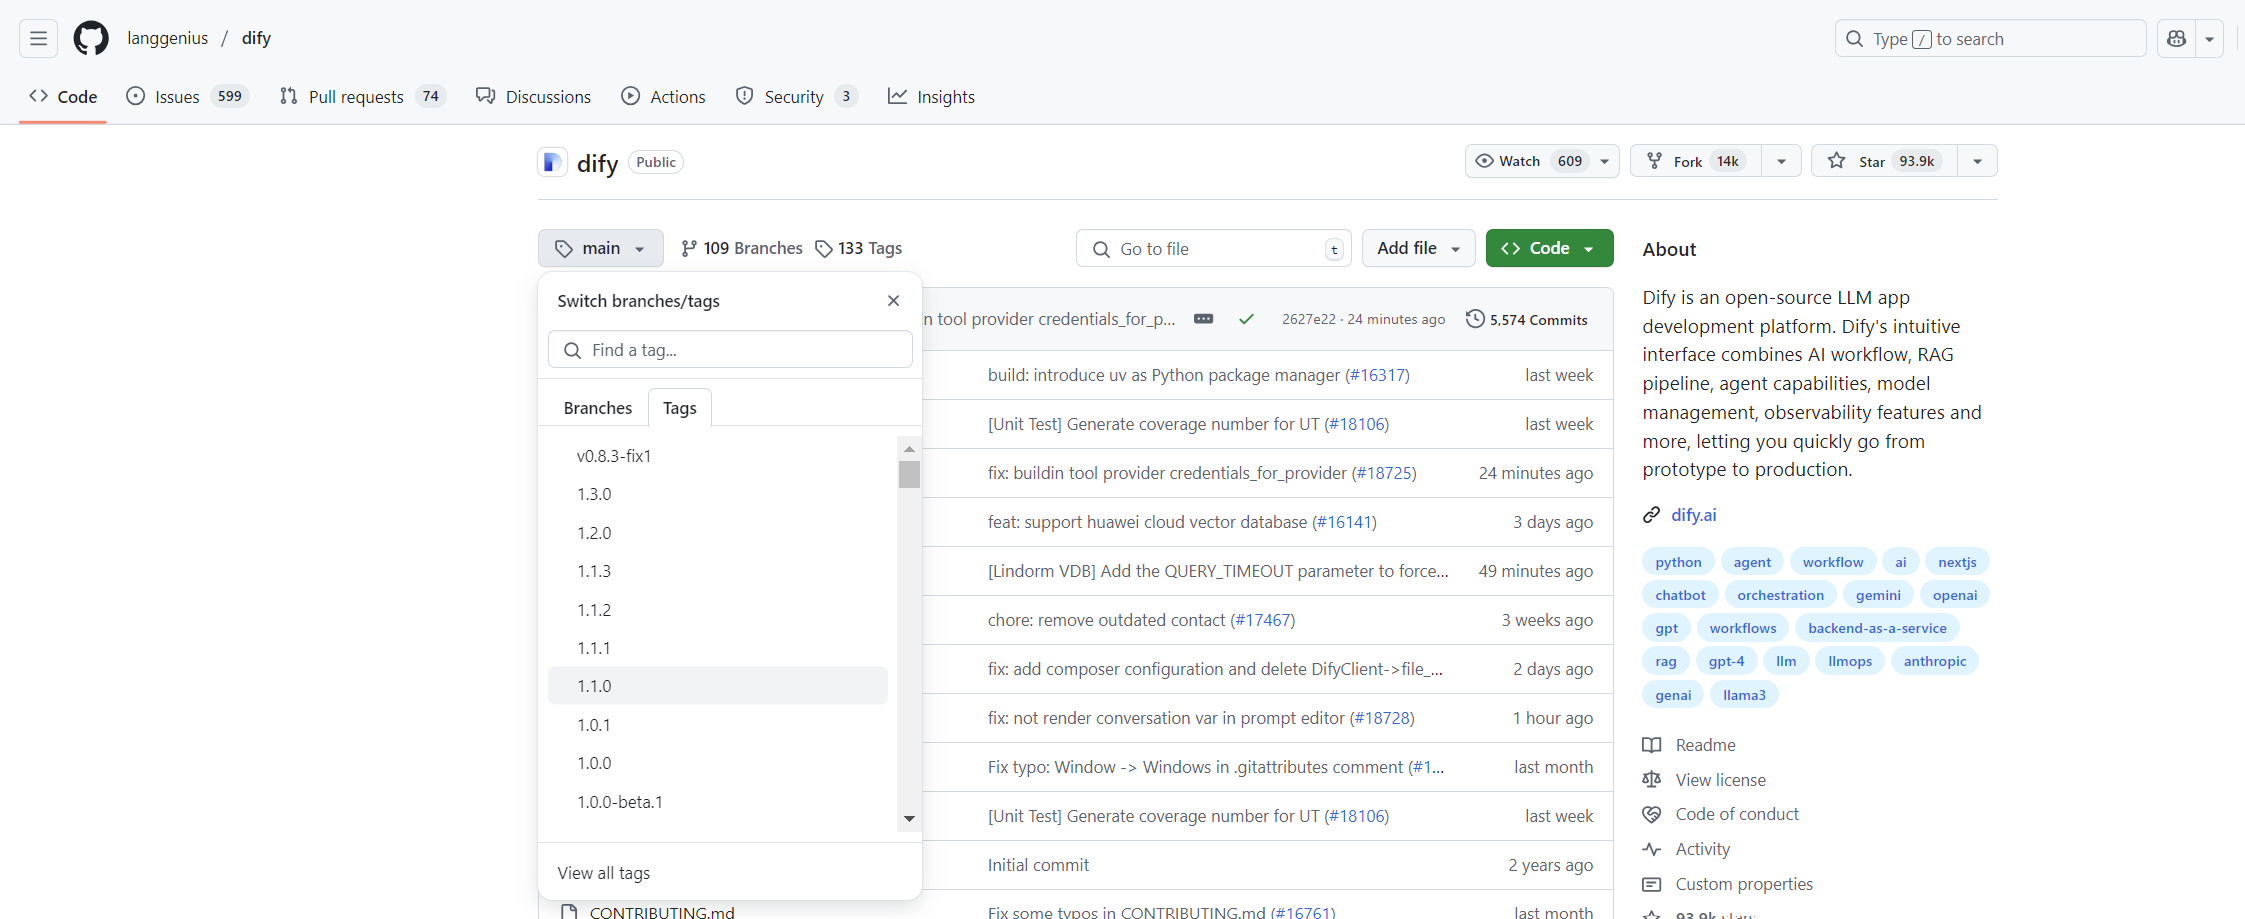Toggle the main branch selector dropdown
Viewport: 2245px width, 919px height.
(600, 248)
